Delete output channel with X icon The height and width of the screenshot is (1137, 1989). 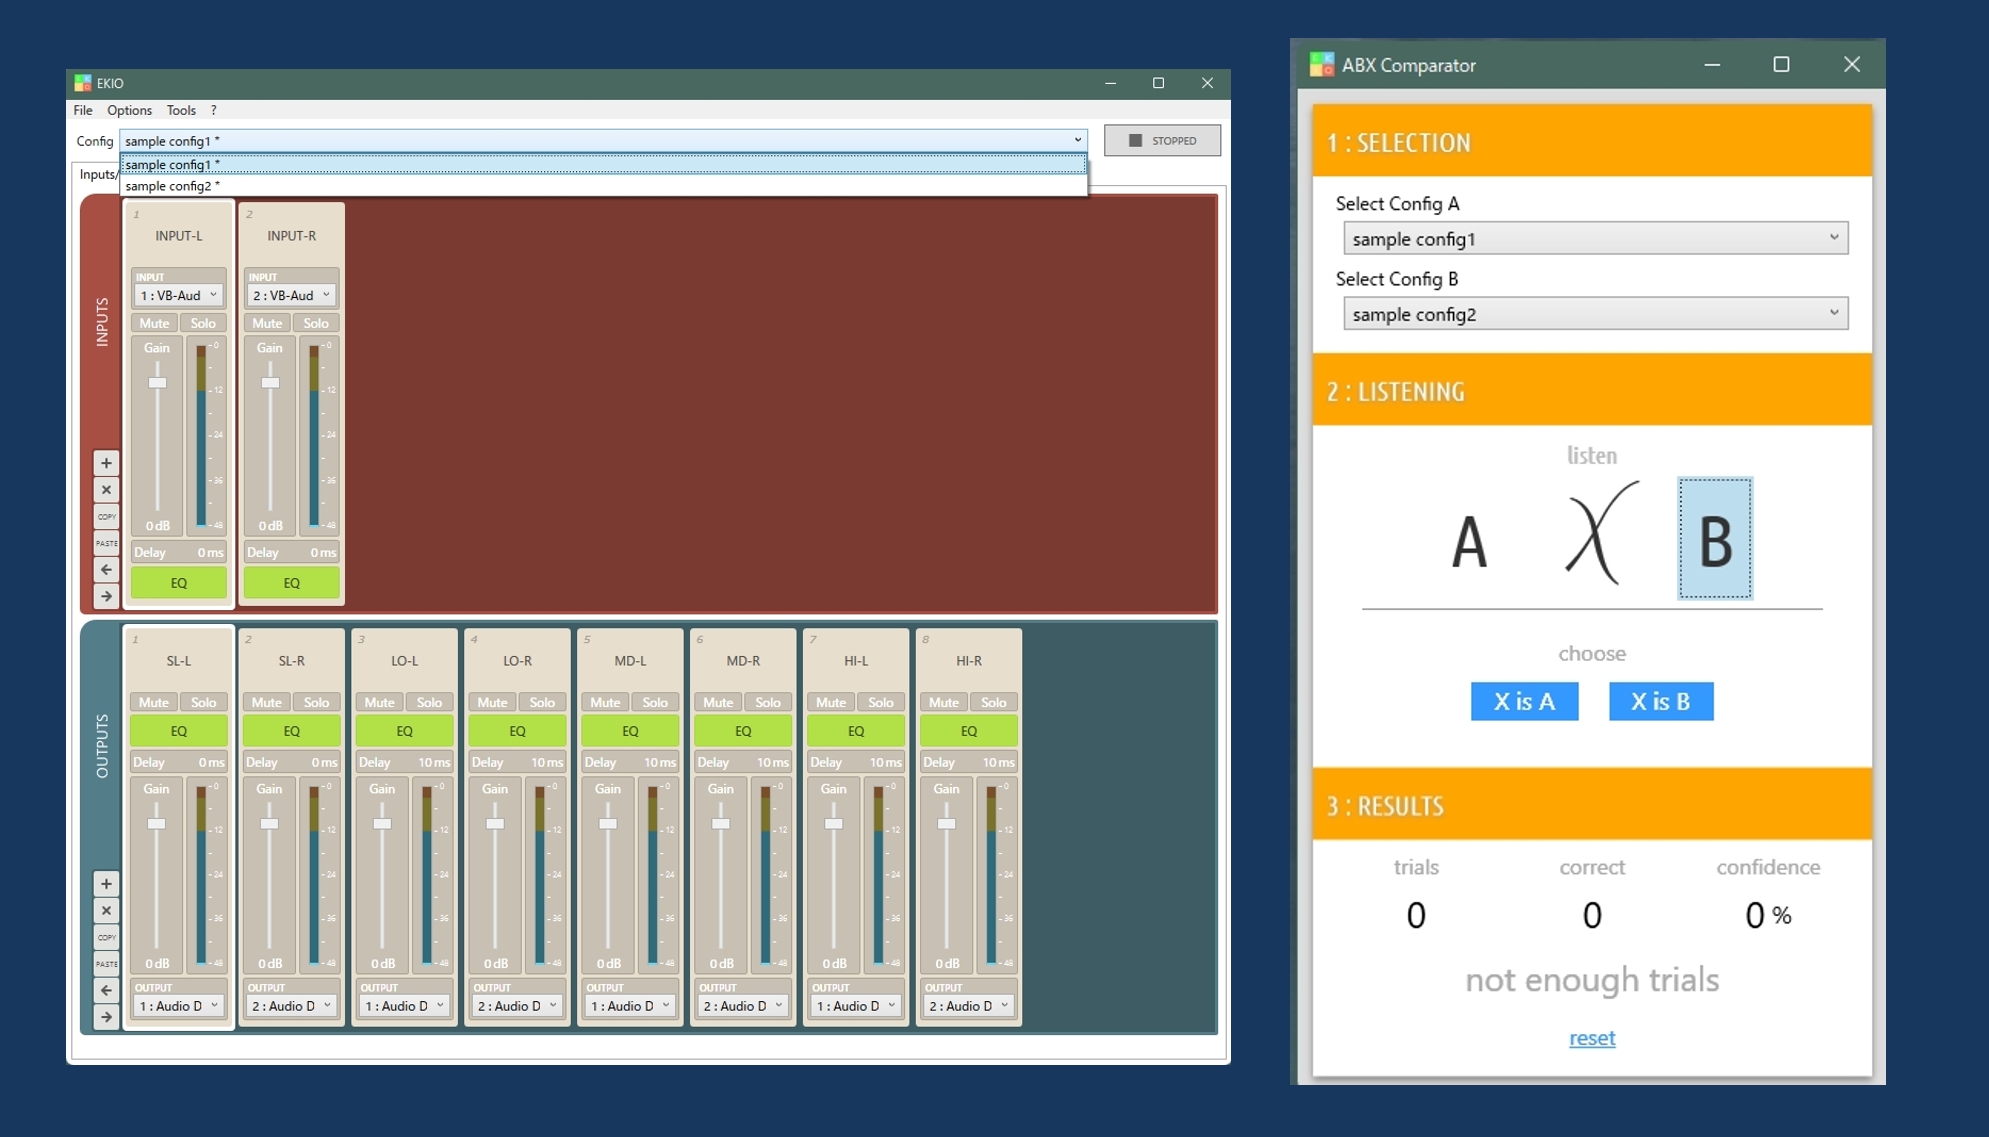pyautogui.click(x=106, y=911)
